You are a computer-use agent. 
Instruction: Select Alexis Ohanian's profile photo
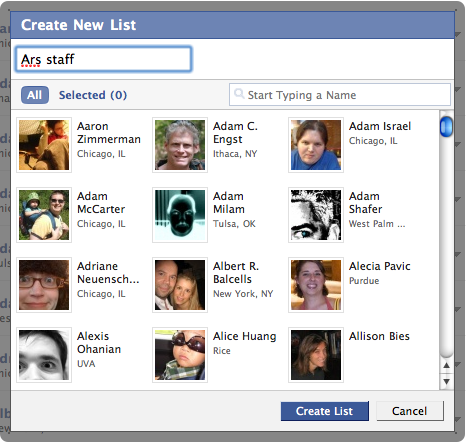pyautogui.click(x=44, y=355)
